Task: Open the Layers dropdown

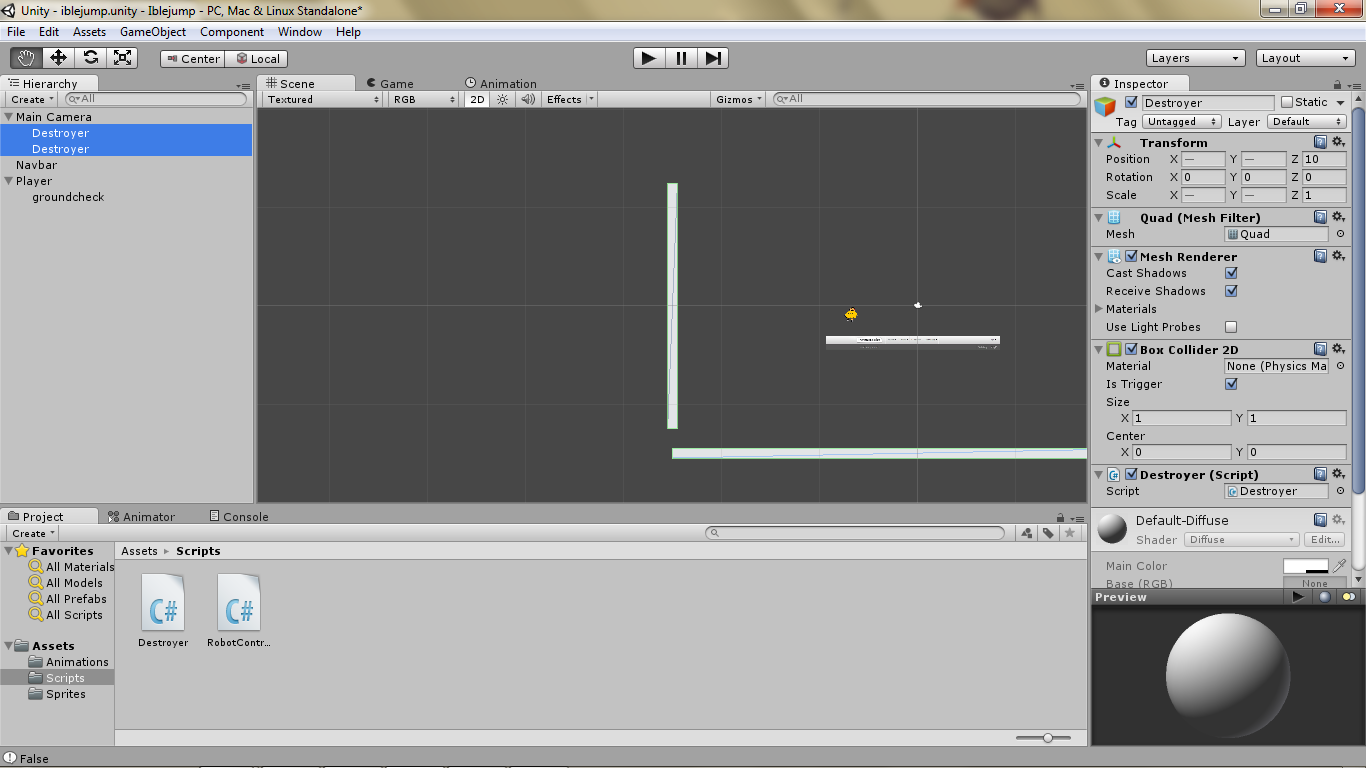Action: 1196,58
